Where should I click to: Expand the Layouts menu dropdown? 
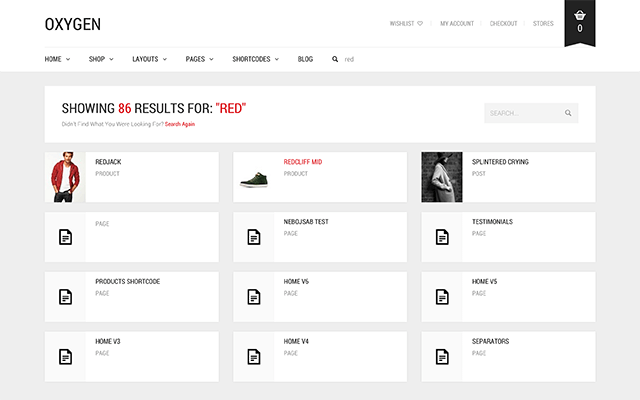[150, 59]
